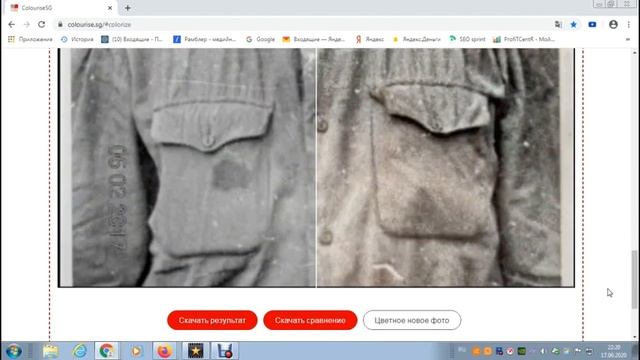The height and width of the screenshot is (360, 640).
Task: Click the colourised photo half
Action: pos(445,167)
